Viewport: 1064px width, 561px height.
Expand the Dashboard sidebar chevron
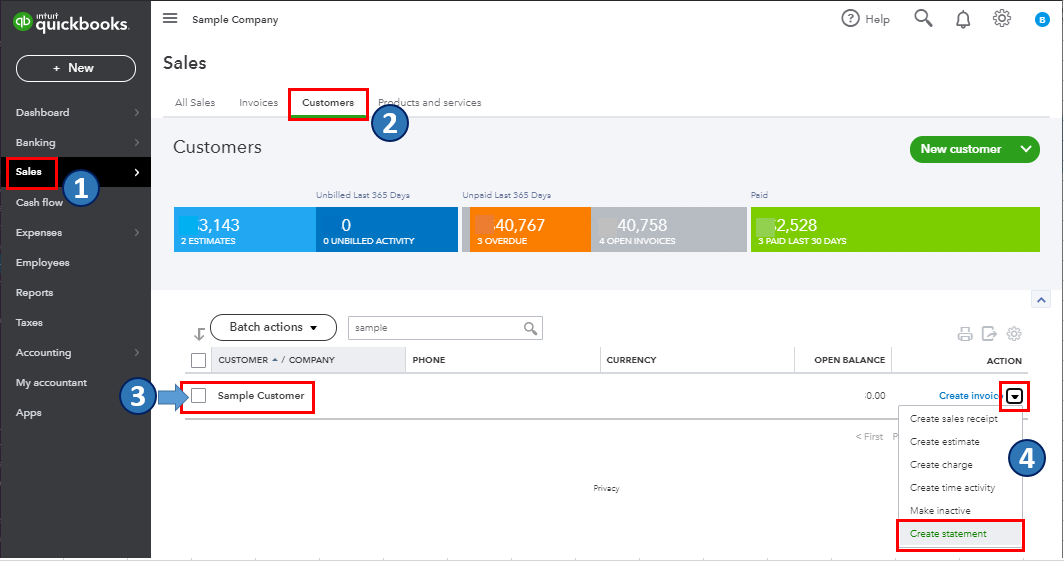coord(136,113)
